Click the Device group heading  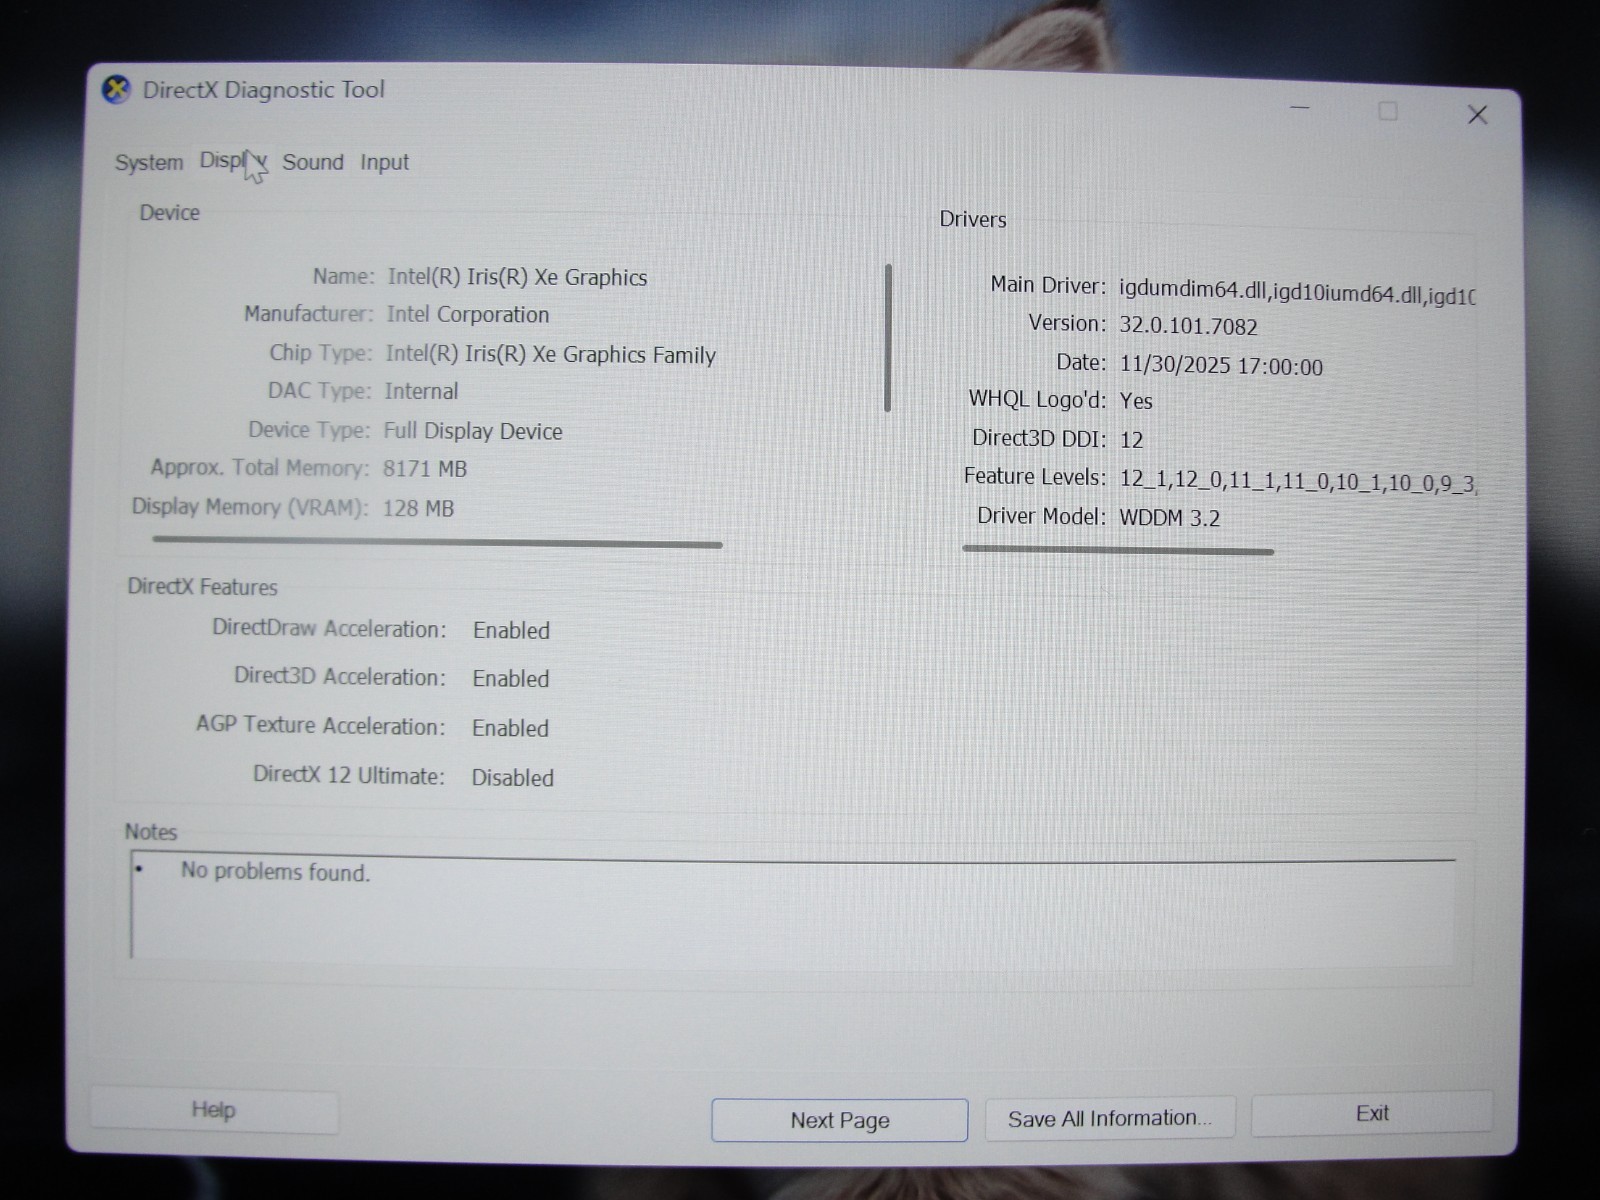pyautogui.click(x=169, y=212)
